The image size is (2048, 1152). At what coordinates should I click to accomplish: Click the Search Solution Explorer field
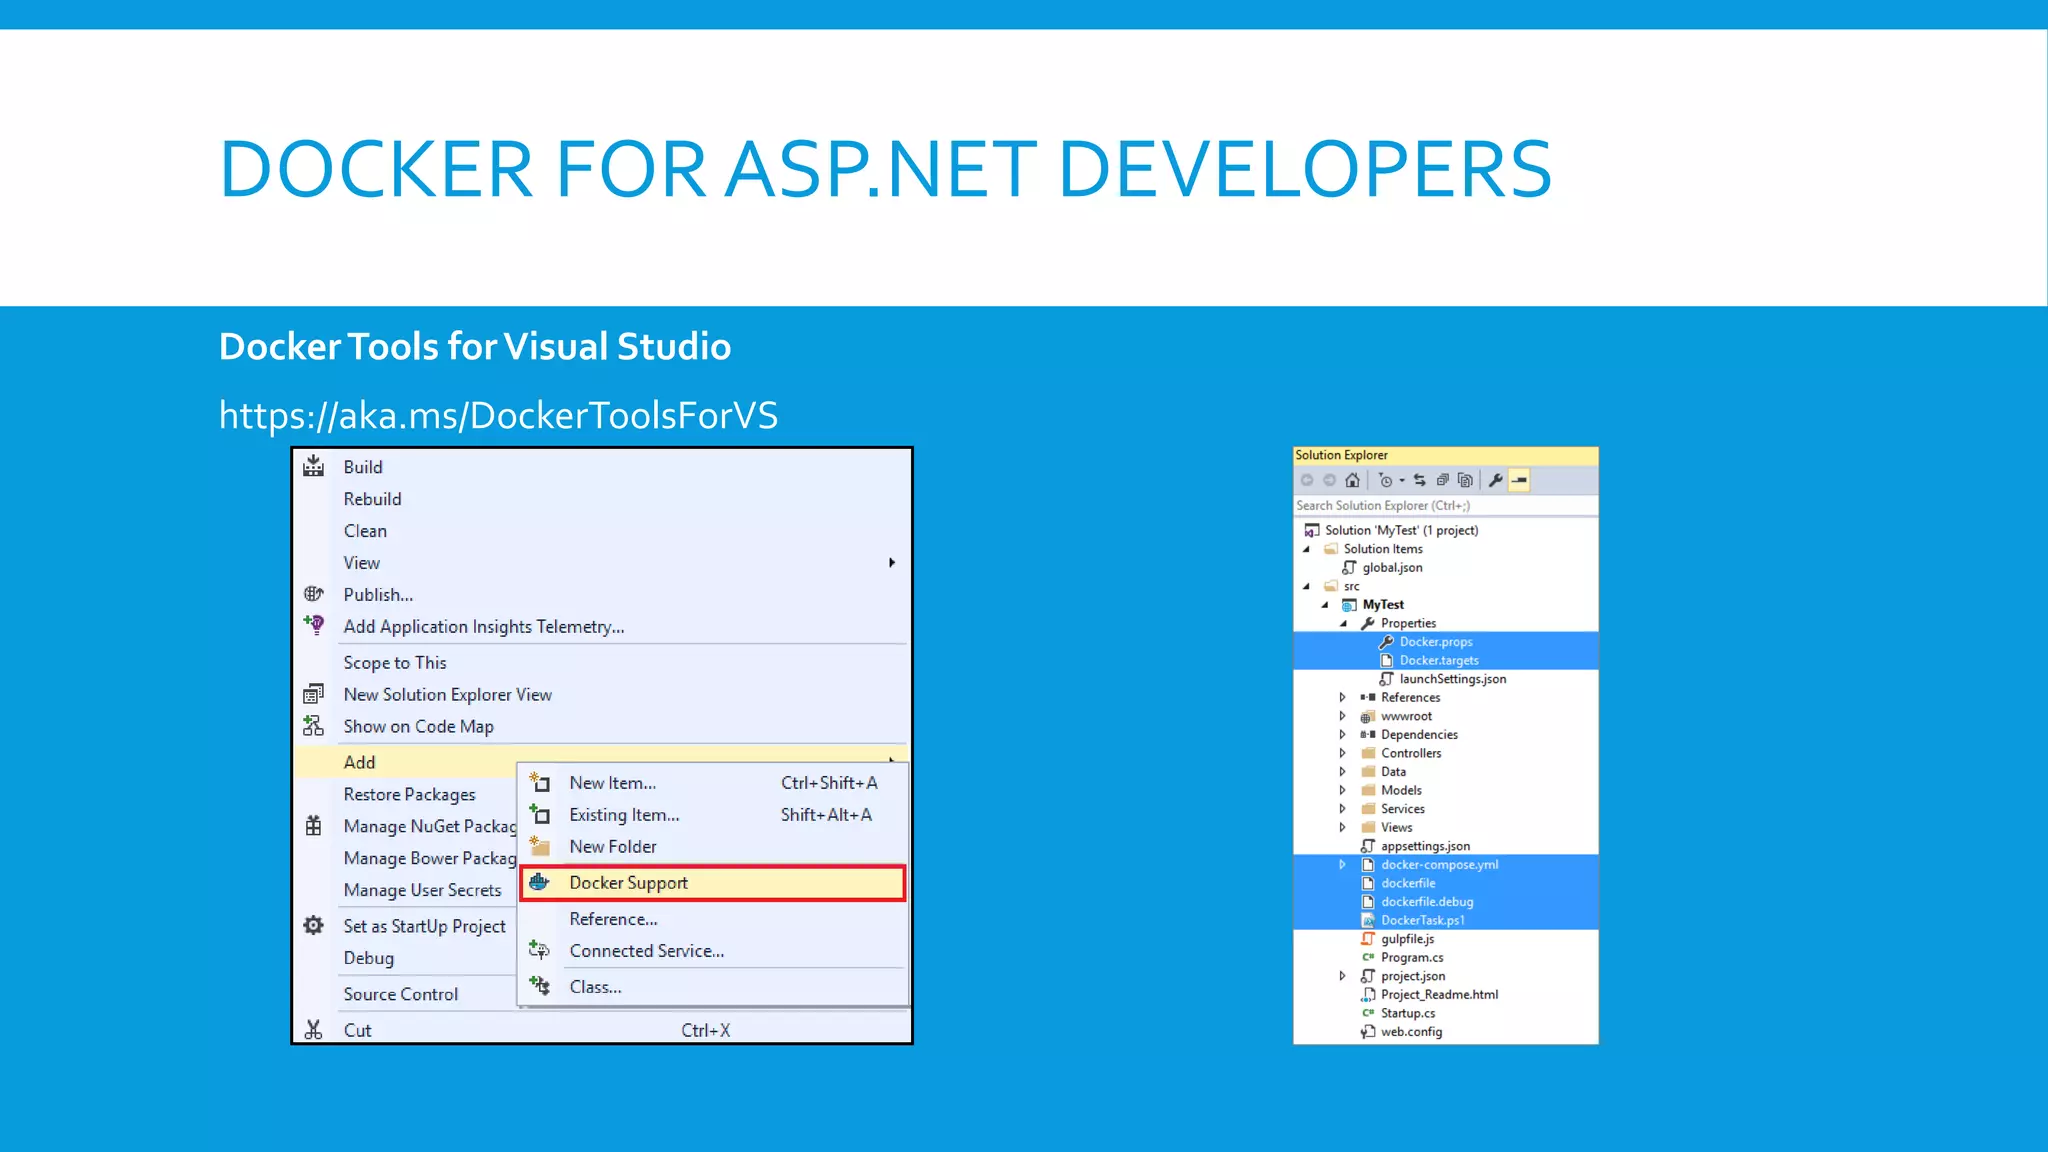[1445, 506]
